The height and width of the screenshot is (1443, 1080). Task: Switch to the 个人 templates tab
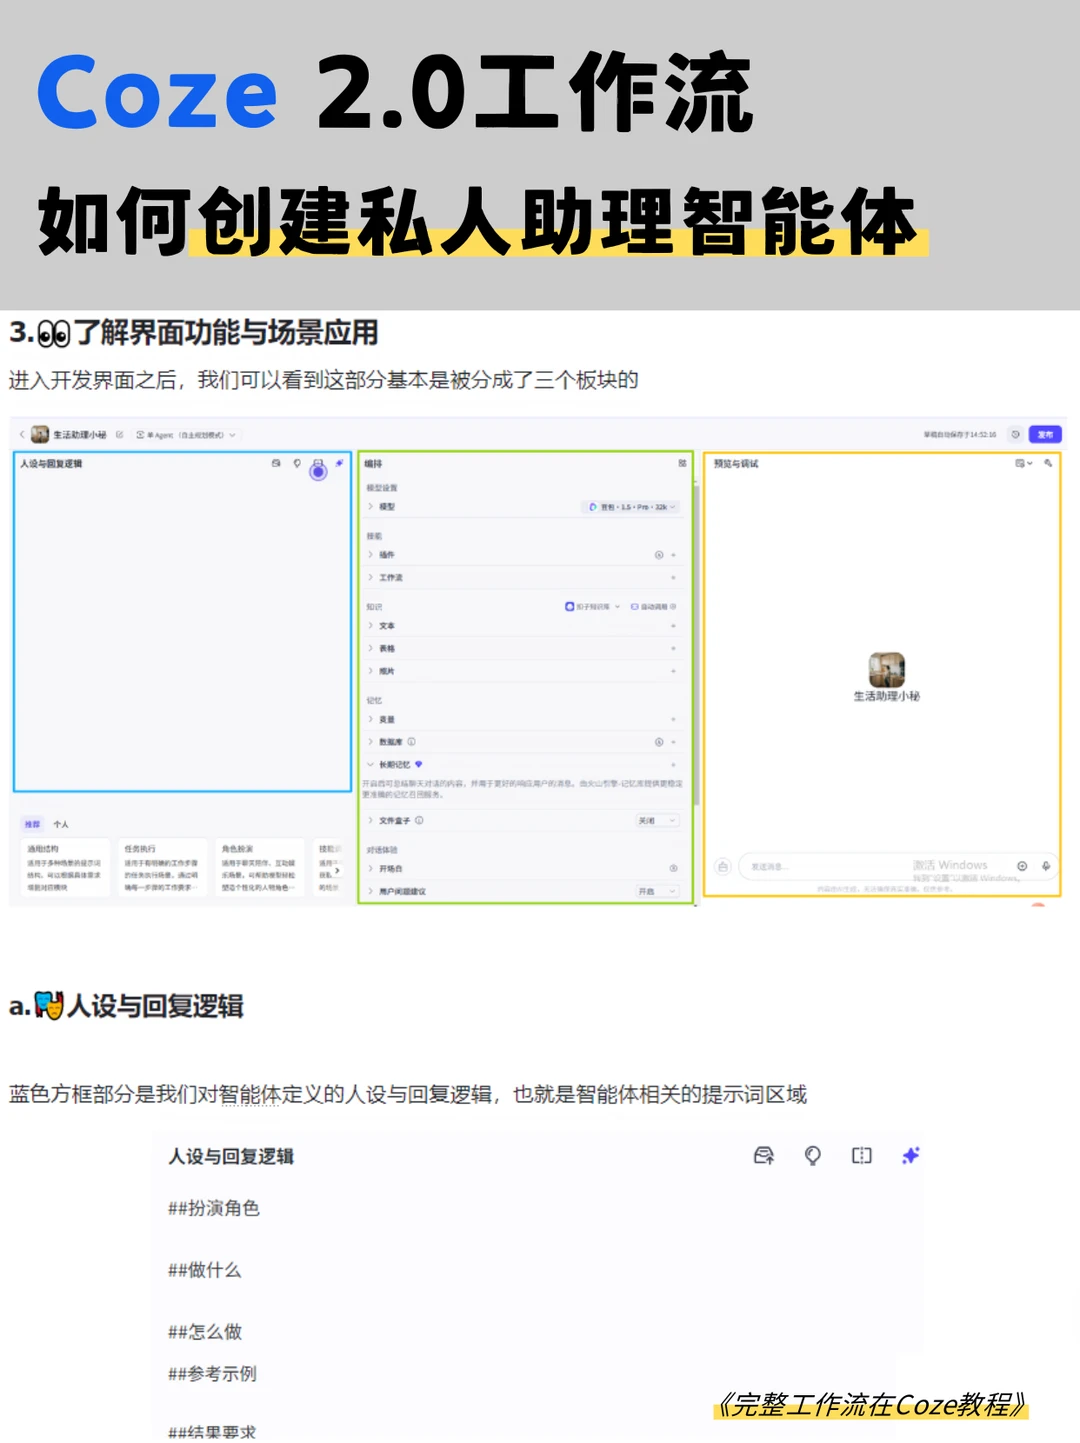point(61,824)
